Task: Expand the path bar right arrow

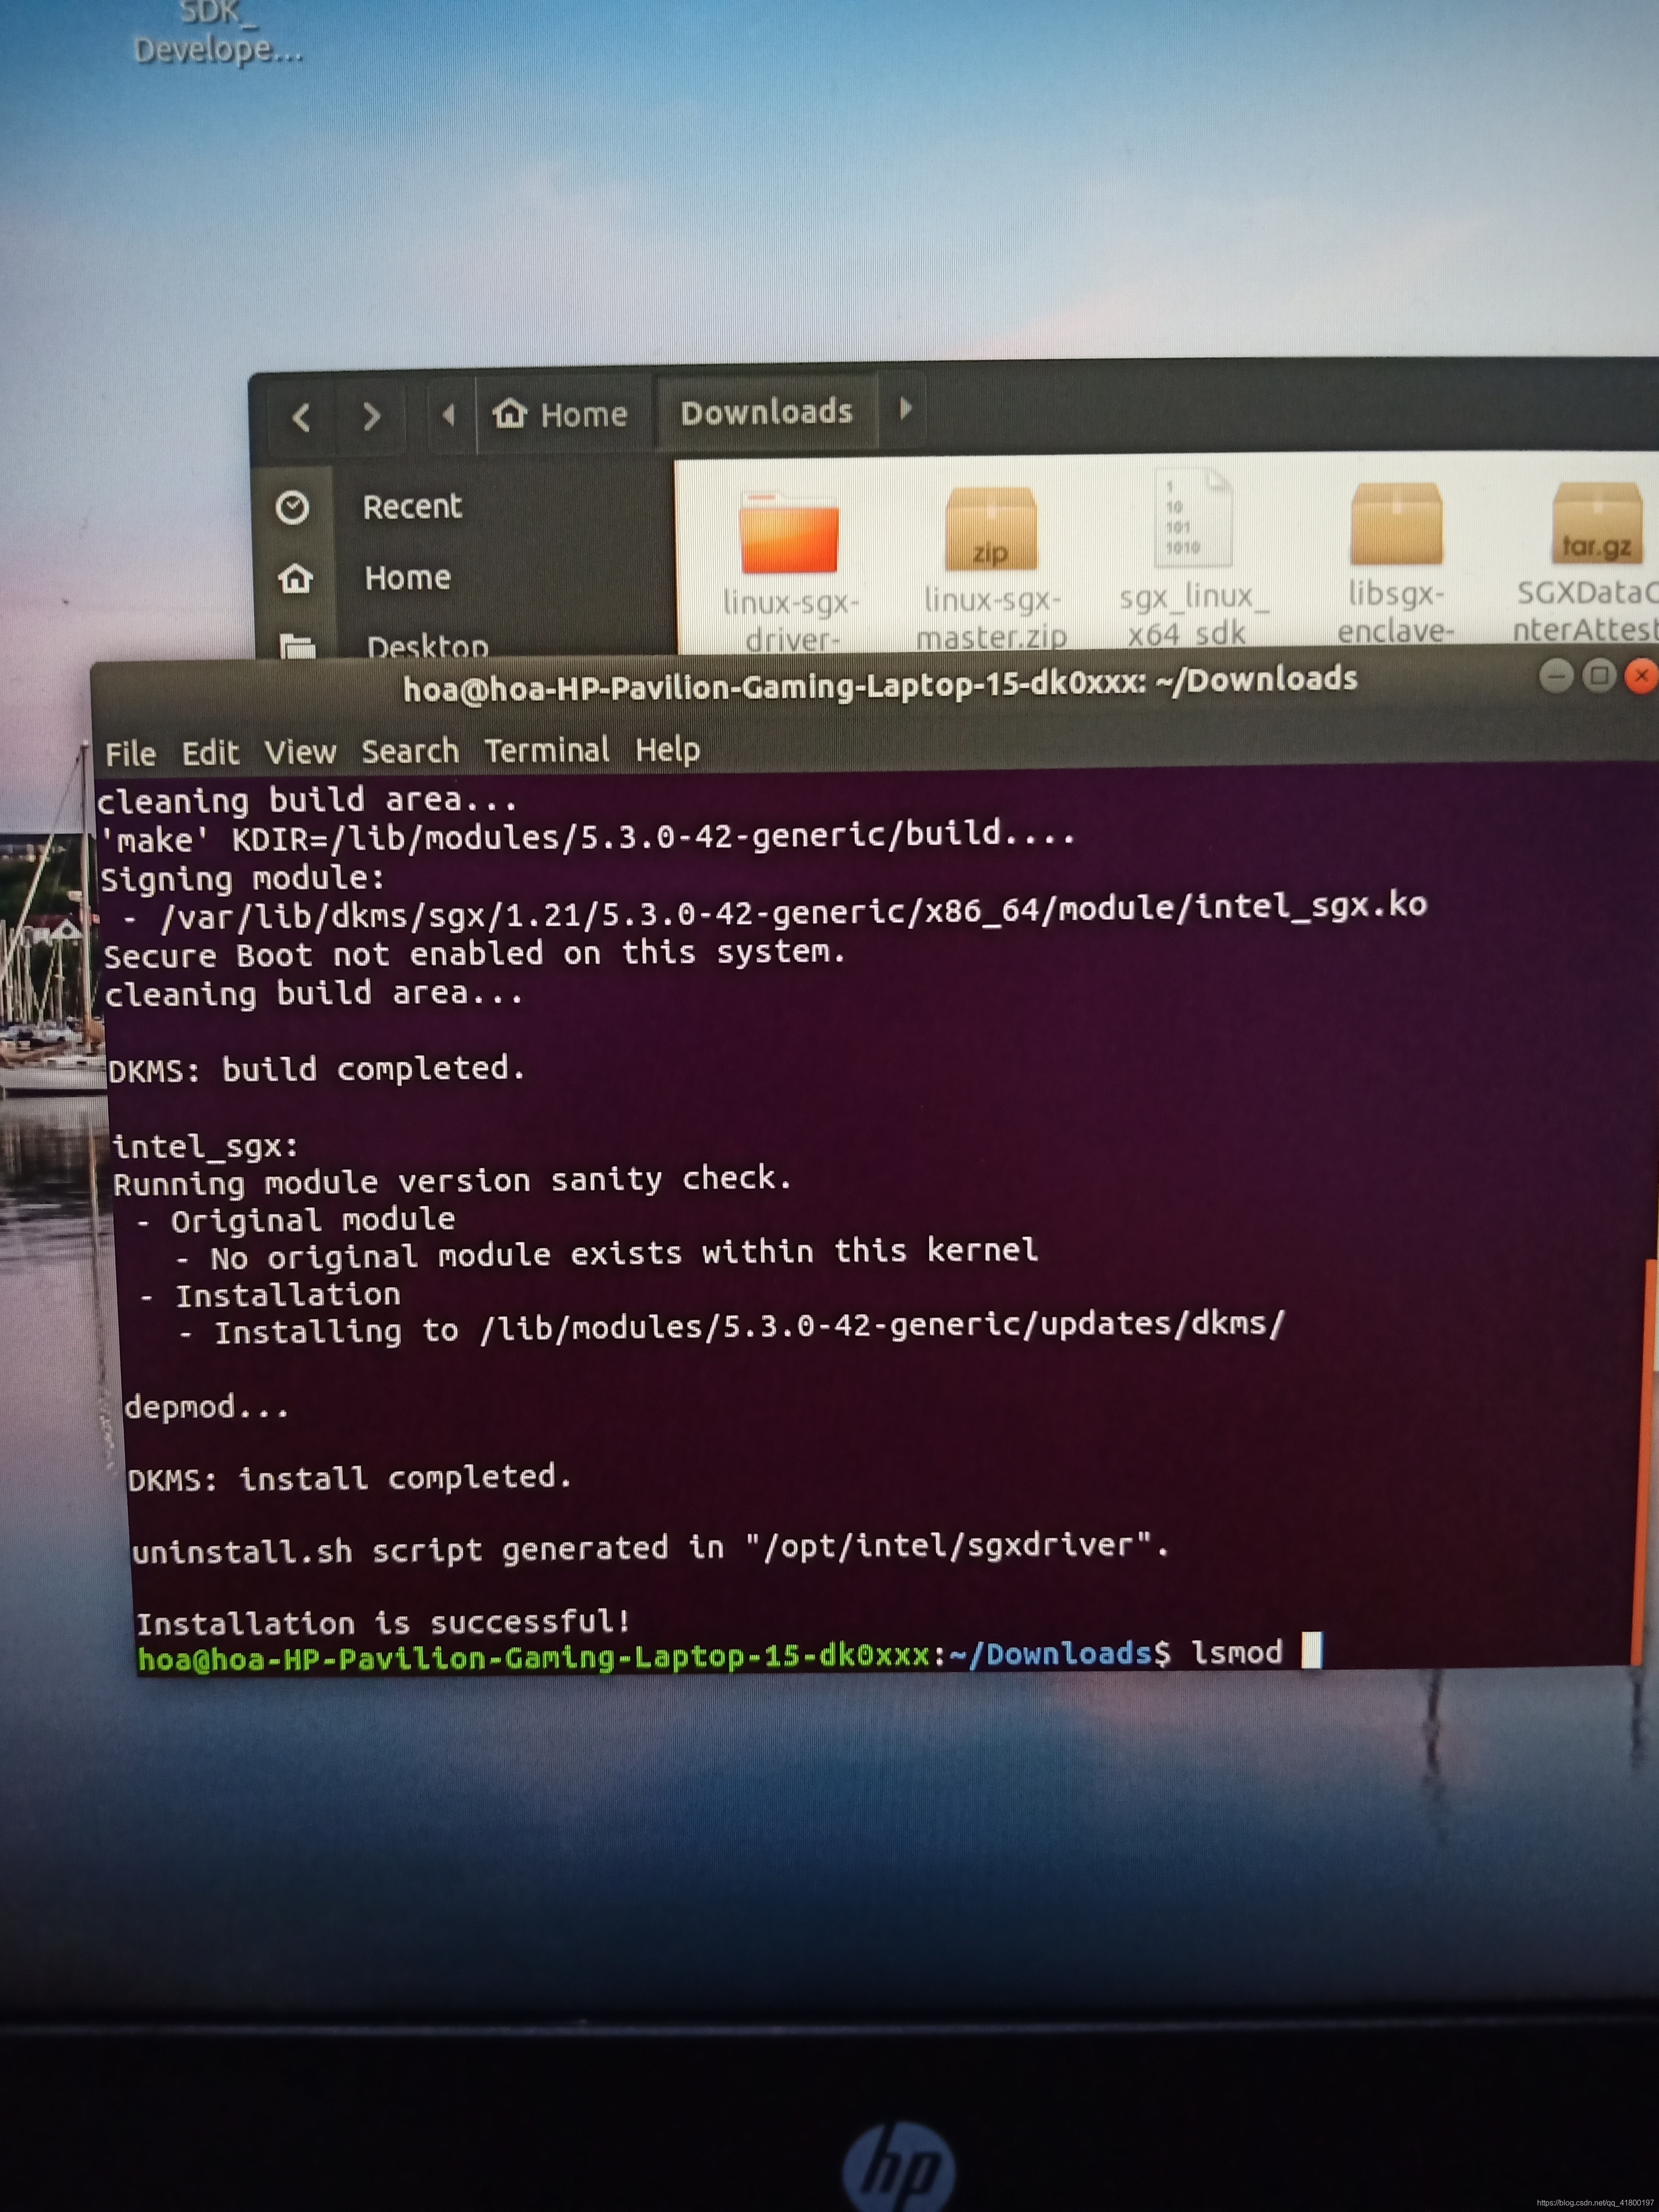Action: click(905, 409)
